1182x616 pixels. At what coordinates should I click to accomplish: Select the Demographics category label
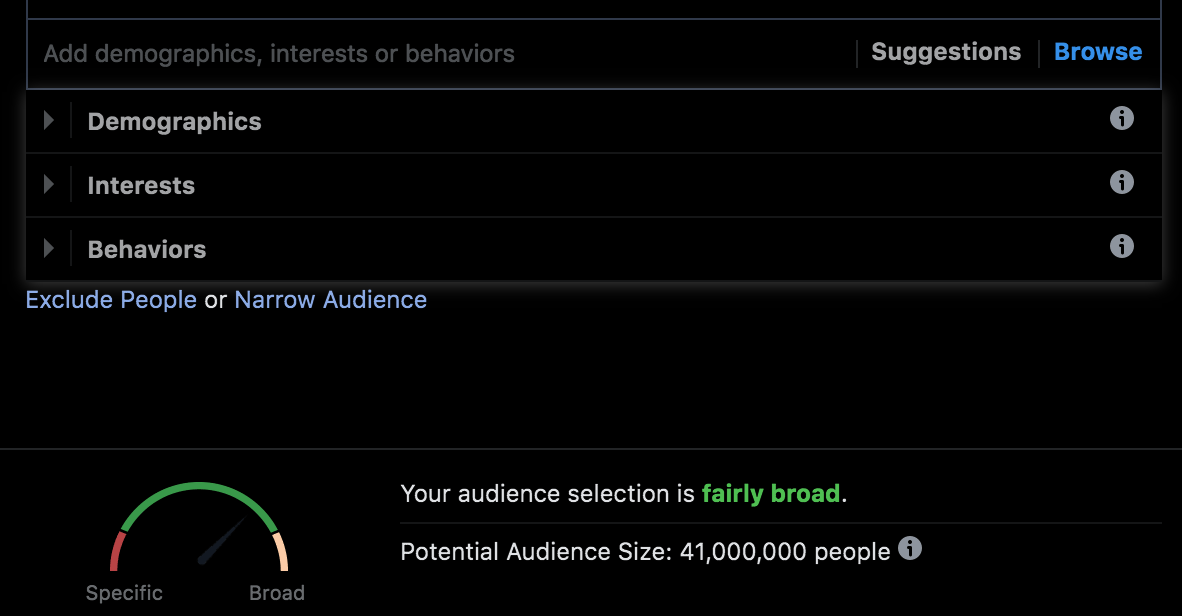coord(174,122)
